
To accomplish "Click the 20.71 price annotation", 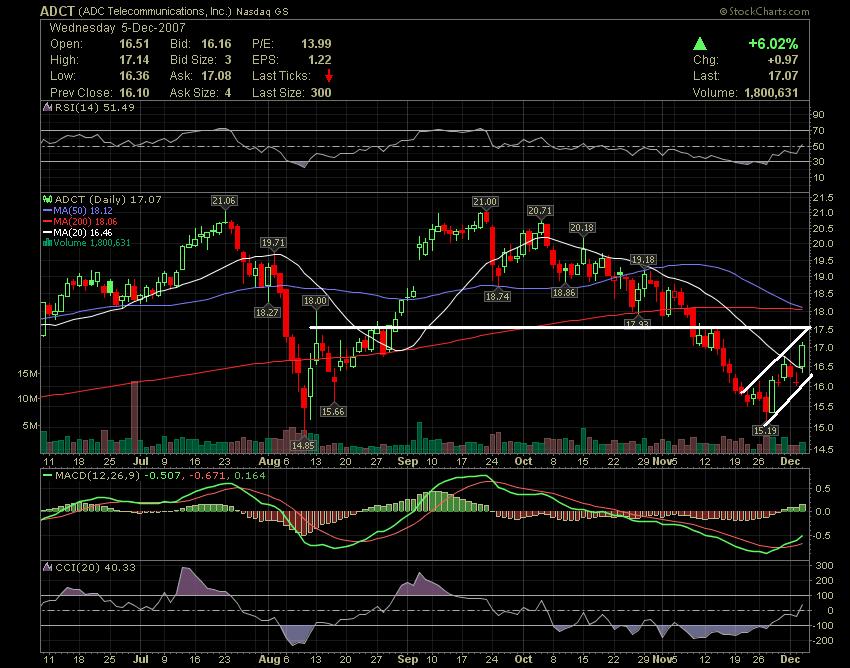I will pyautogui.click(x=540, y=210).
